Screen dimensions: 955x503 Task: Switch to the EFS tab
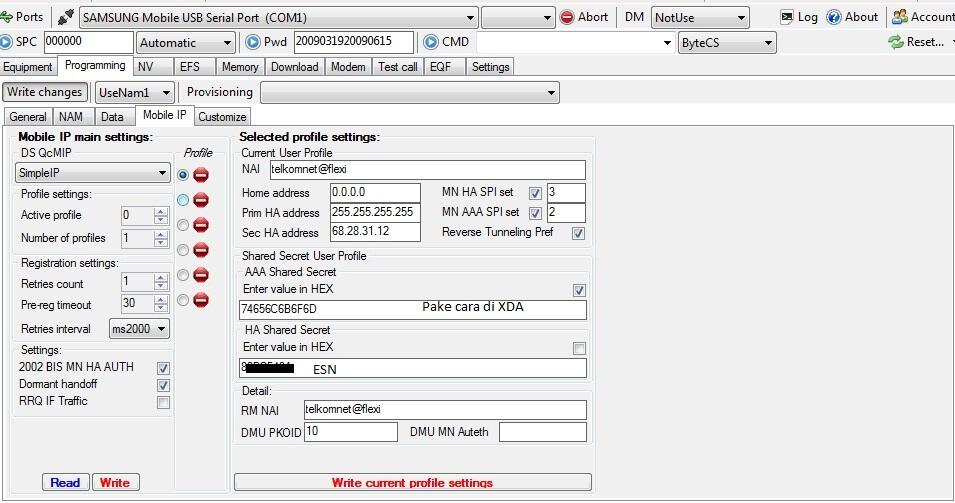point(189,67)
